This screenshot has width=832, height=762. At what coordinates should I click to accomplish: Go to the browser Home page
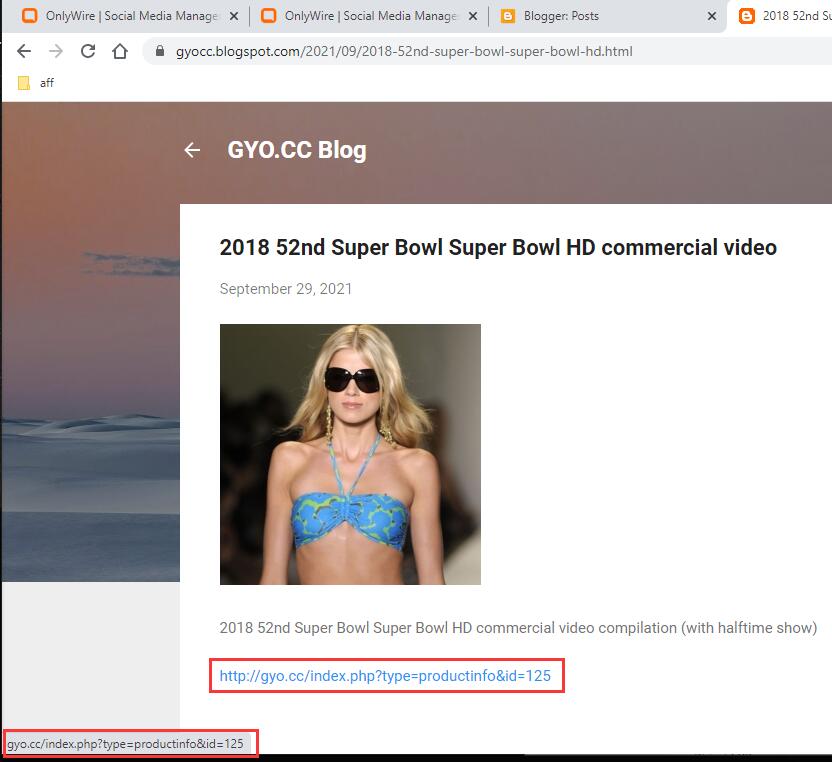[120, 51]
